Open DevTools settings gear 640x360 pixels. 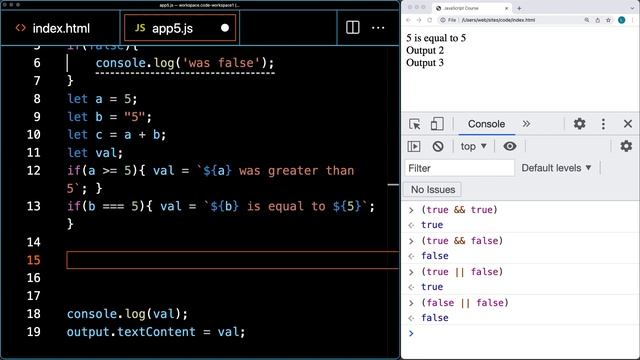[x=579, y=124]
